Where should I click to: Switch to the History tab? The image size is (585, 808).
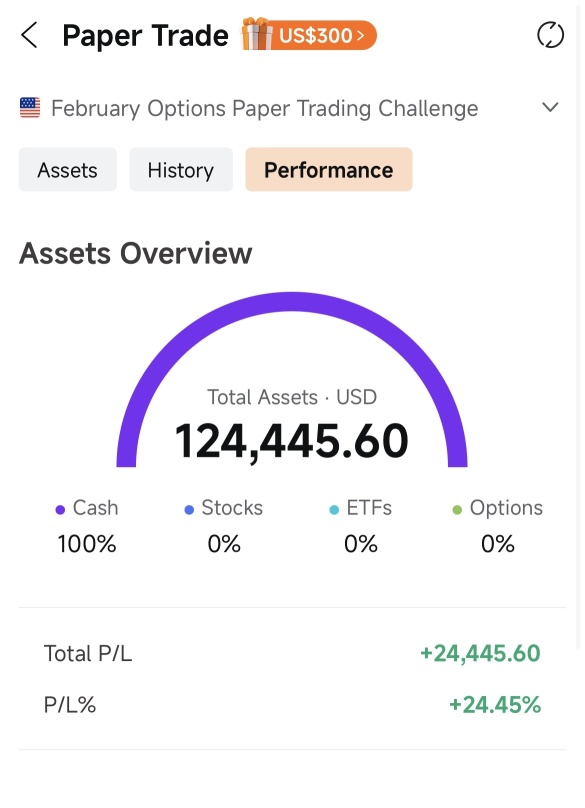(x=181, y=170)
